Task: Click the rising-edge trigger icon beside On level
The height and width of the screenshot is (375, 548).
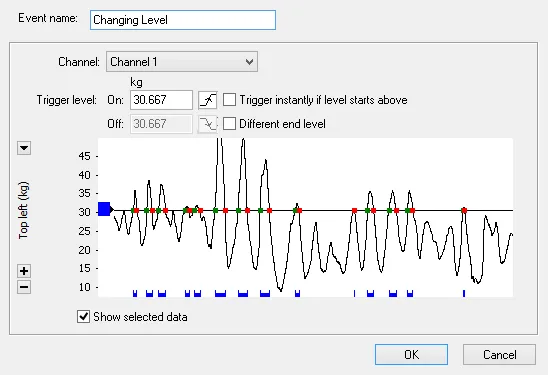Action: point(208,100)
